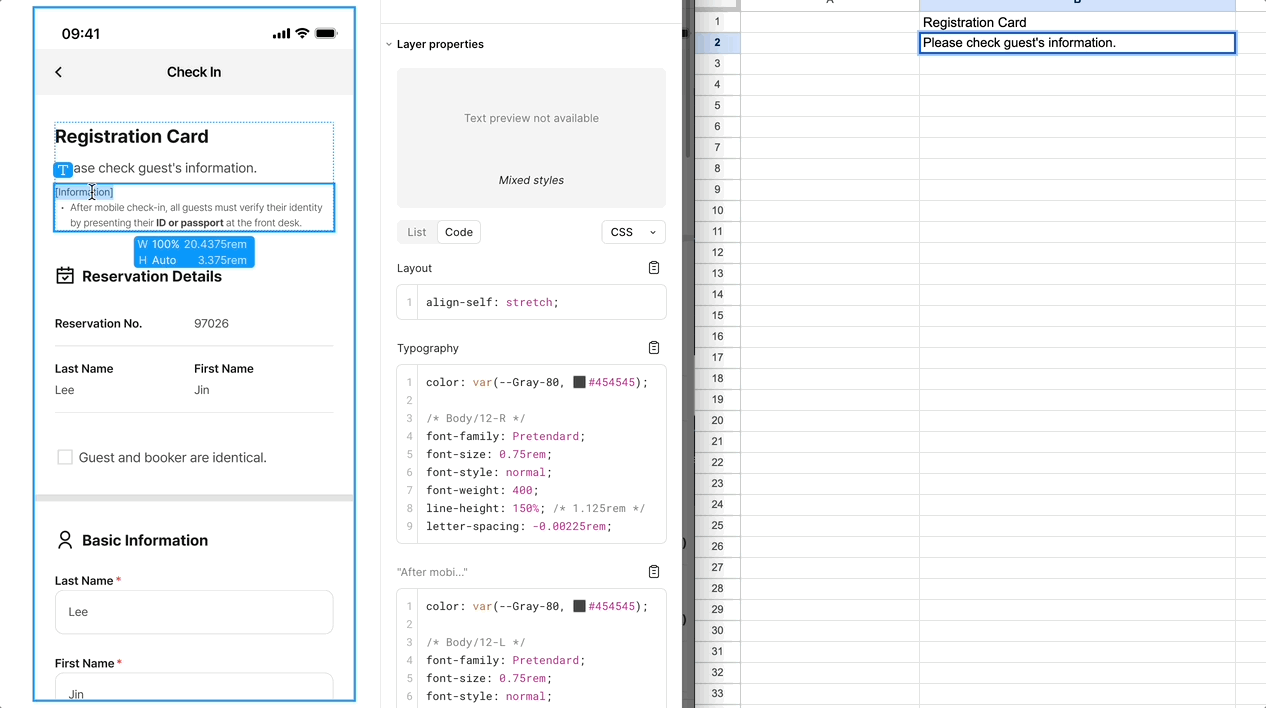Screen dimensions: 1266x708
Task: Copy the Layout CSS code
Action: [x=654, y=268]
